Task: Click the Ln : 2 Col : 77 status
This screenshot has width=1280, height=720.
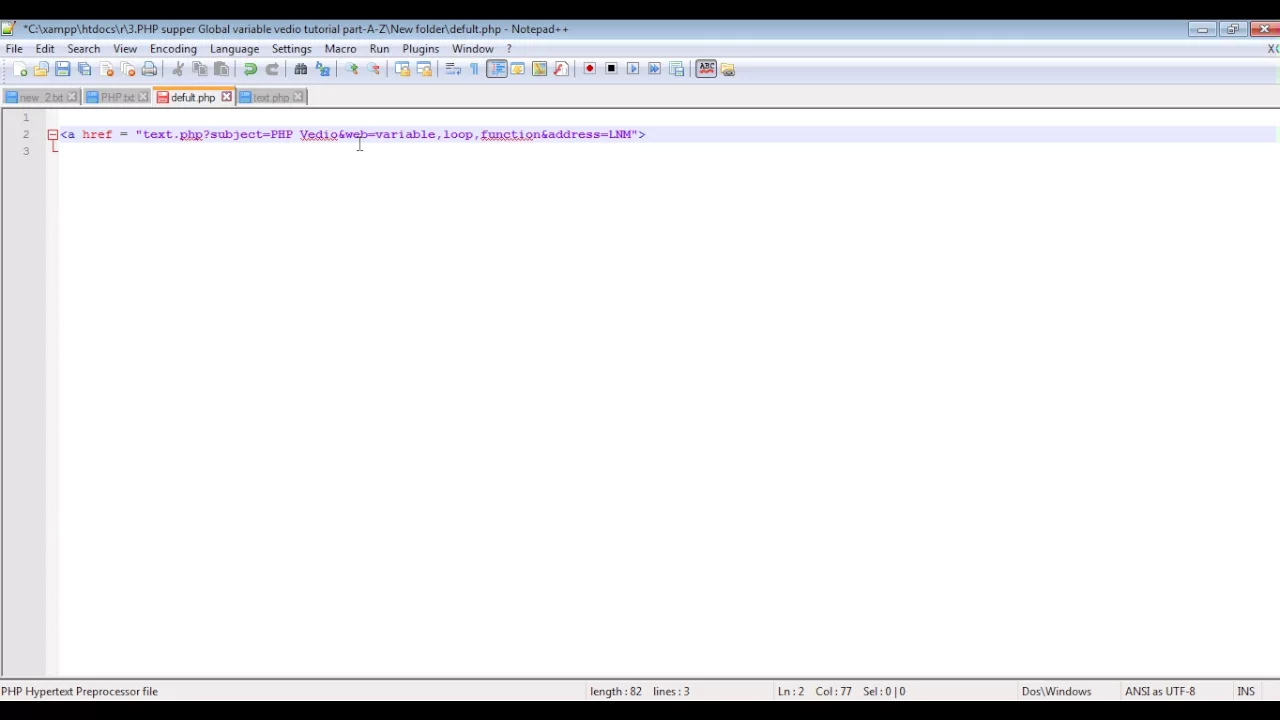Action: (x=814, y=691)
